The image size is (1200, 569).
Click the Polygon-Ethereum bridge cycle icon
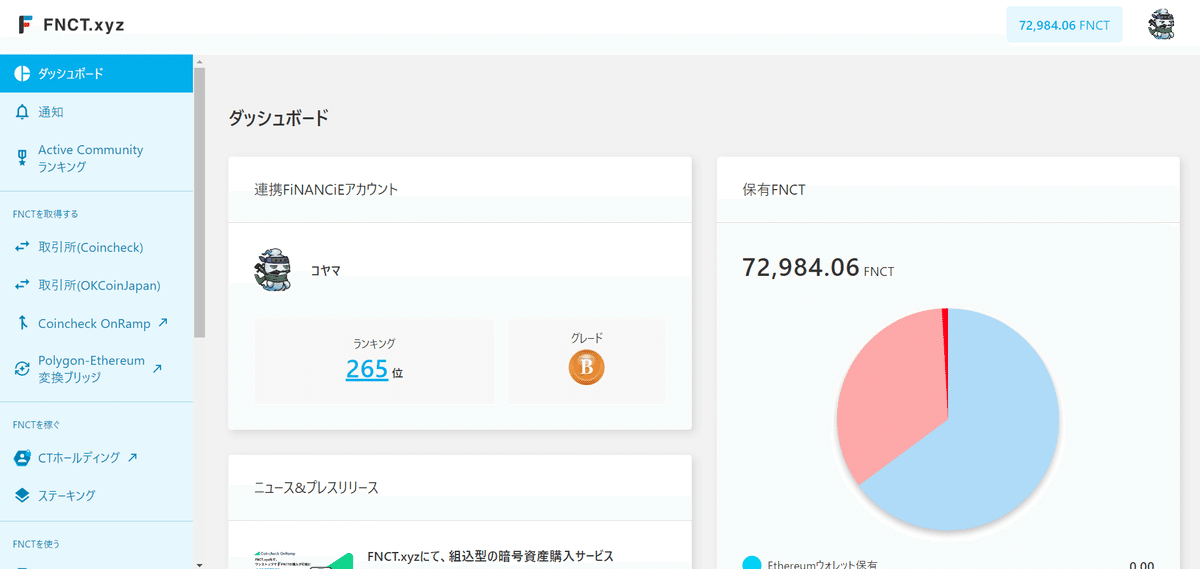tap(22, 369)
